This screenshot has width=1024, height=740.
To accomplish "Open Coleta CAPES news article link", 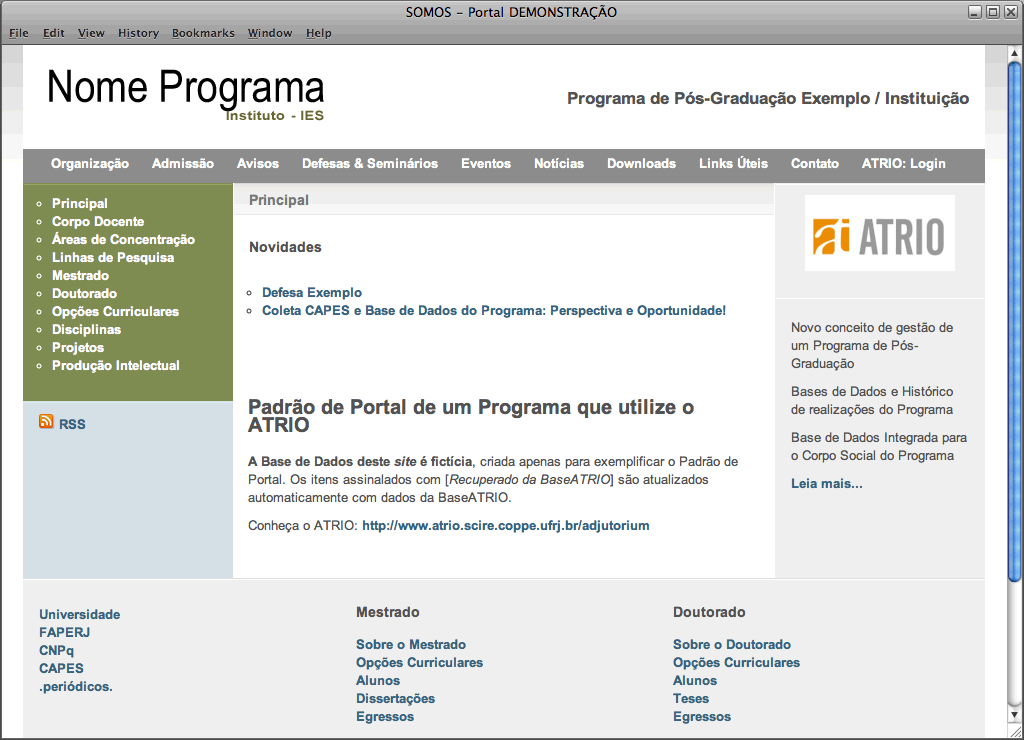I will 494,311.
